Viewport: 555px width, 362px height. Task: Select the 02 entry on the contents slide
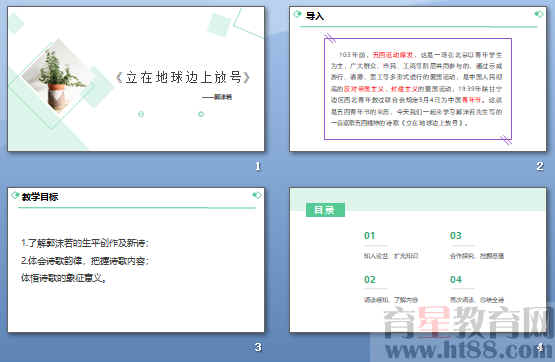(391, 289)
